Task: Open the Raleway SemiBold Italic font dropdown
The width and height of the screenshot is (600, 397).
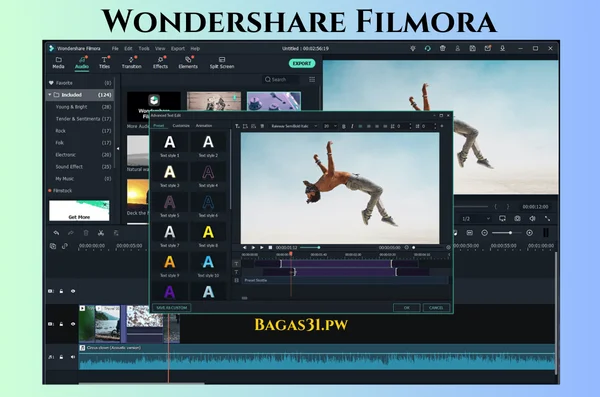Action: pyautogui.click(x=293, y=126)
